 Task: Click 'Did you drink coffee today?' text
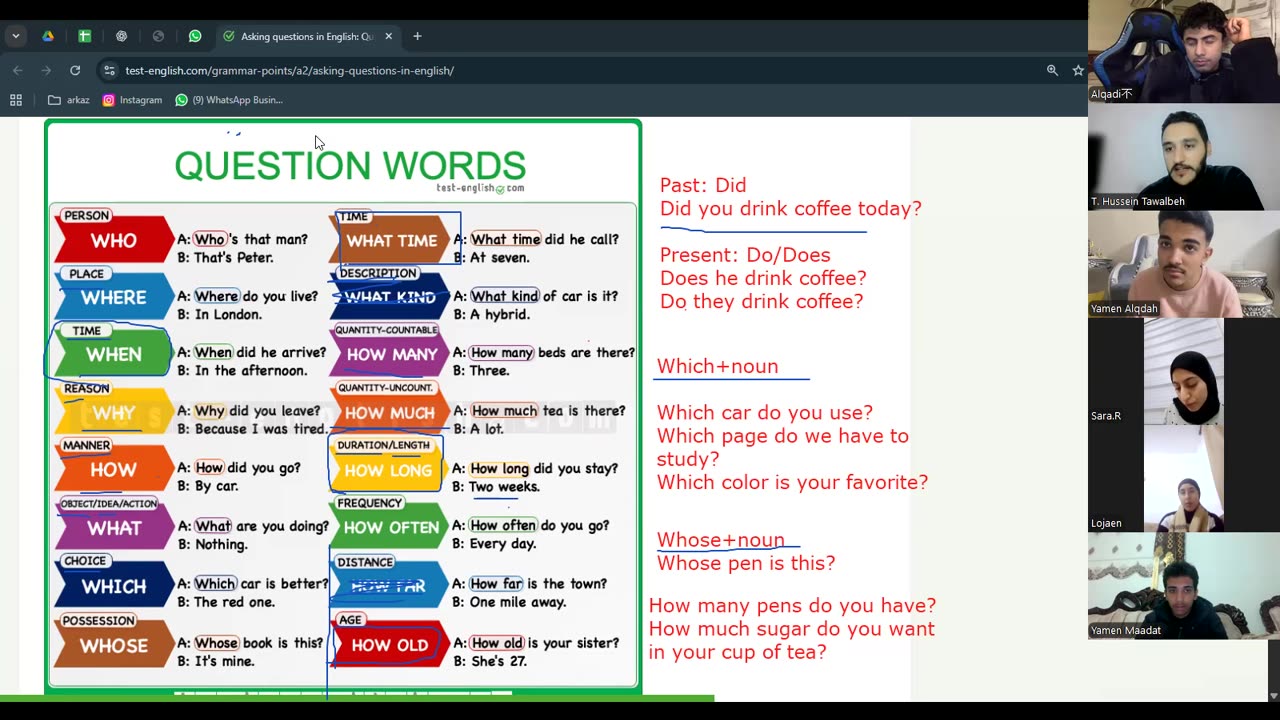pos(790,209)
